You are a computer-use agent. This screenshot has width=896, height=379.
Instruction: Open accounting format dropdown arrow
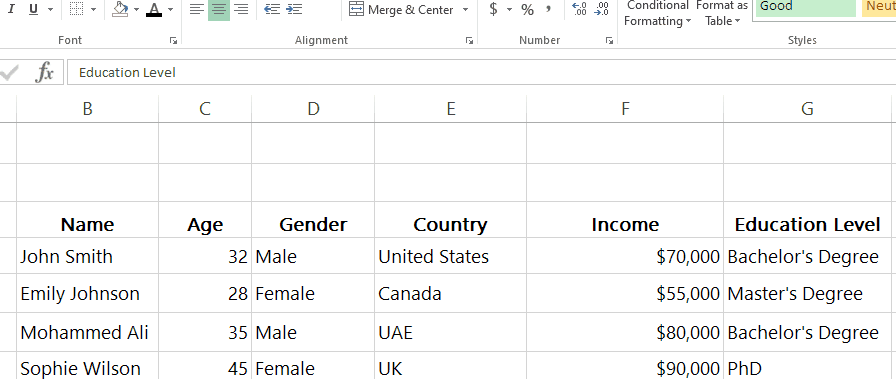pos(509,9)
